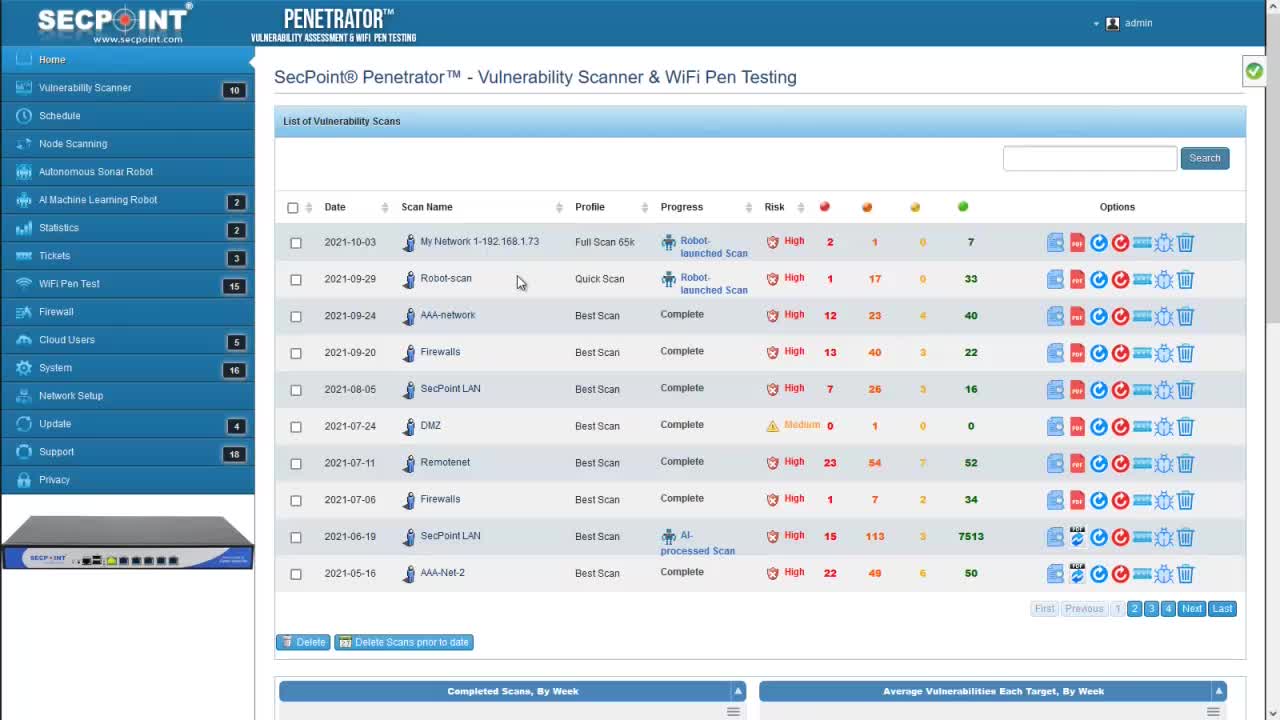
Task: Open AI Machine Learning Robot menu
Action: pos(127,200)
